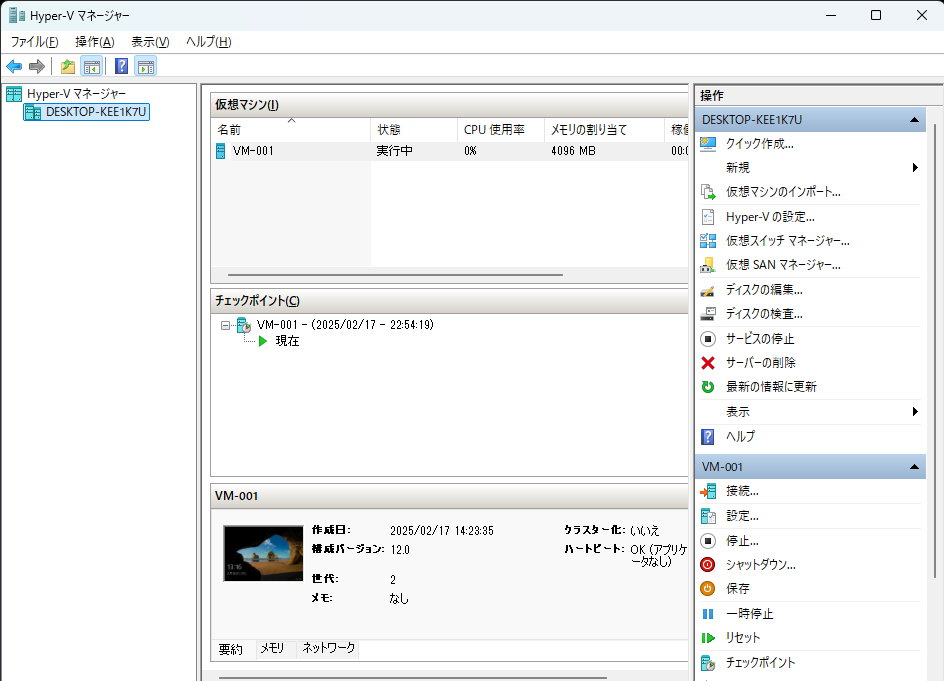Open the 操作(A) menu
Screen dimensions: 944x681
coord(95,42)
